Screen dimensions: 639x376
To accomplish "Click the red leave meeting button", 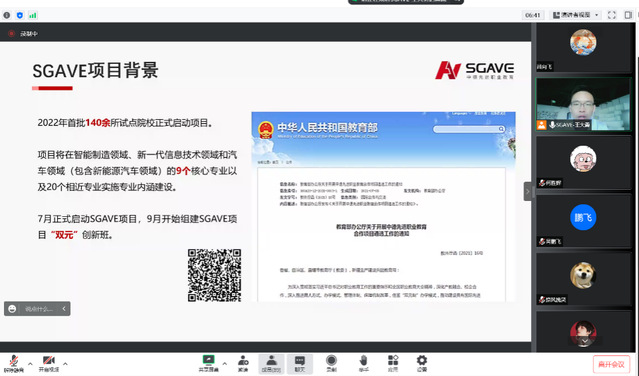I will point(611,364).
